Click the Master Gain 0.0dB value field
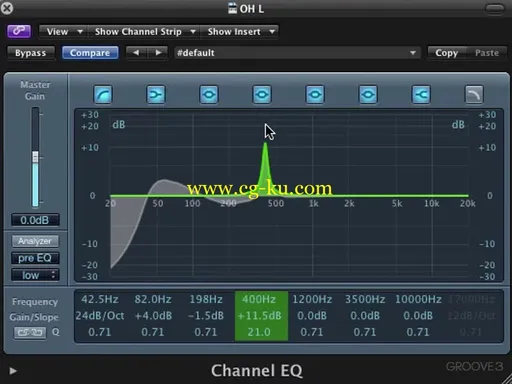The image size is (512, 384). [x=35, y=220]
